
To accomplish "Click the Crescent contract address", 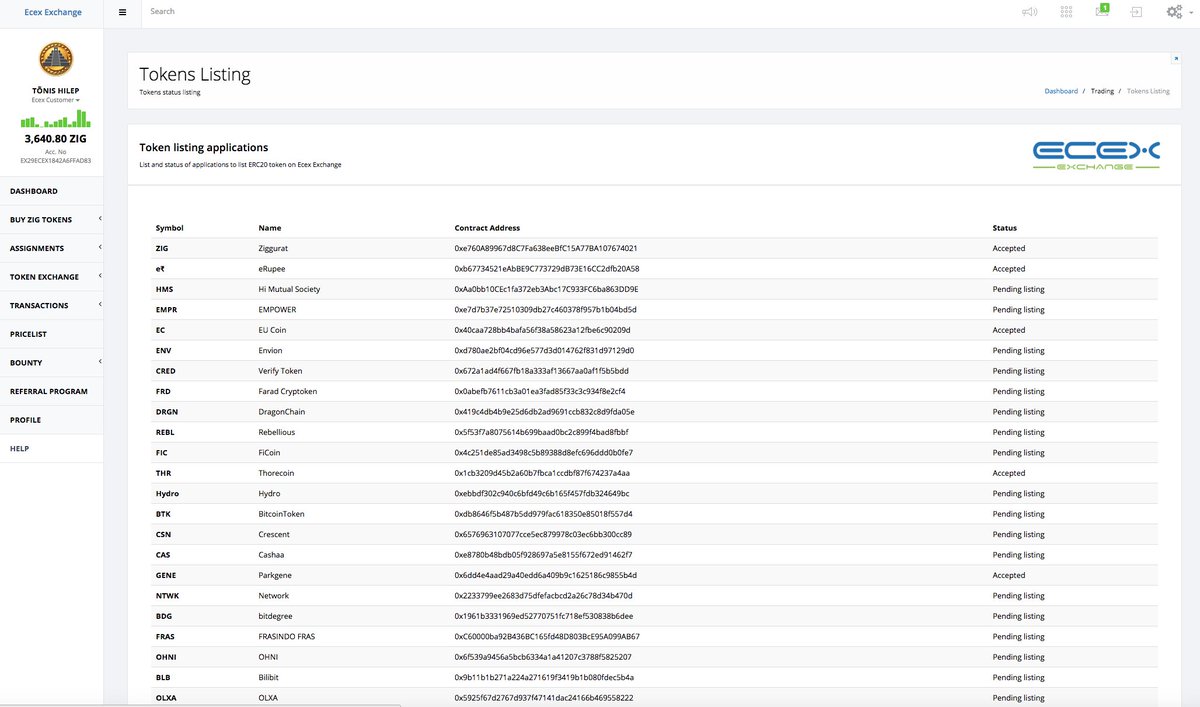I will point(543,534).
